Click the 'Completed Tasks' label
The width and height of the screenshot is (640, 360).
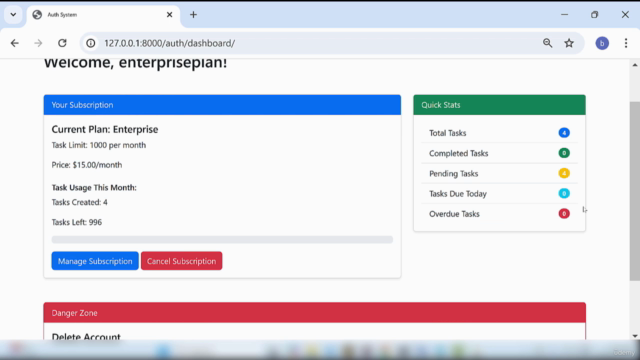click(x=458, y=153)
